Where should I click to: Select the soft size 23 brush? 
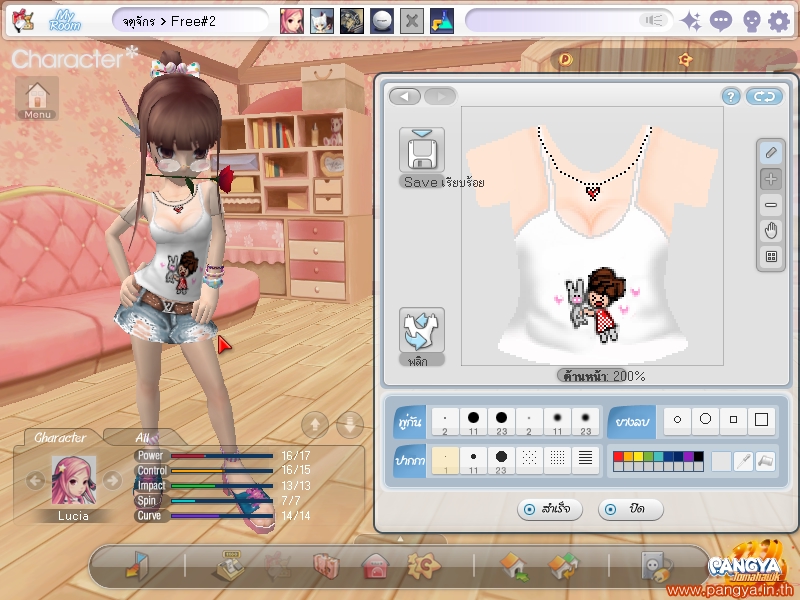tap(585, 422)
